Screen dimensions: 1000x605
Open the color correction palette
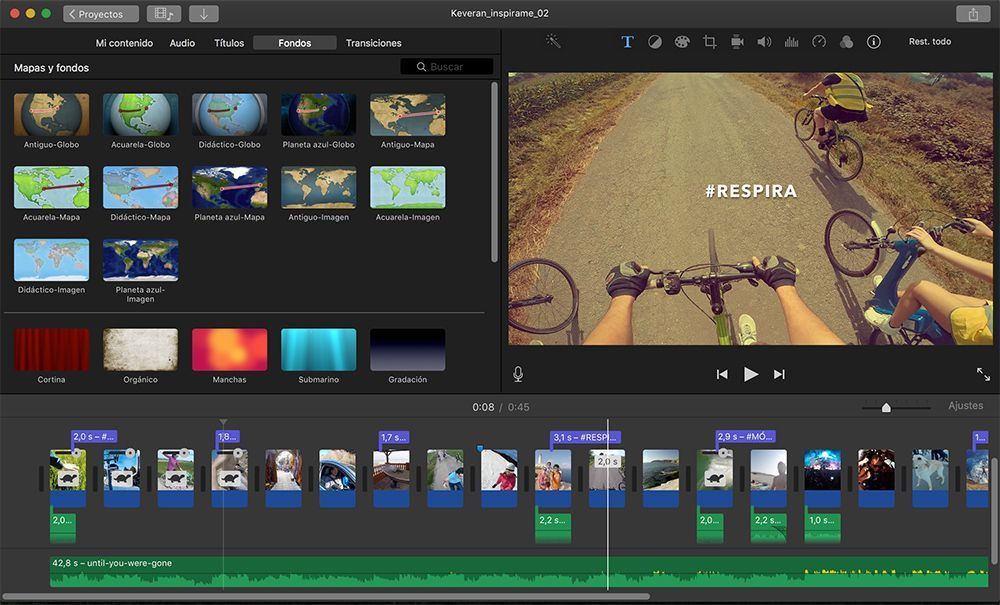682,42
